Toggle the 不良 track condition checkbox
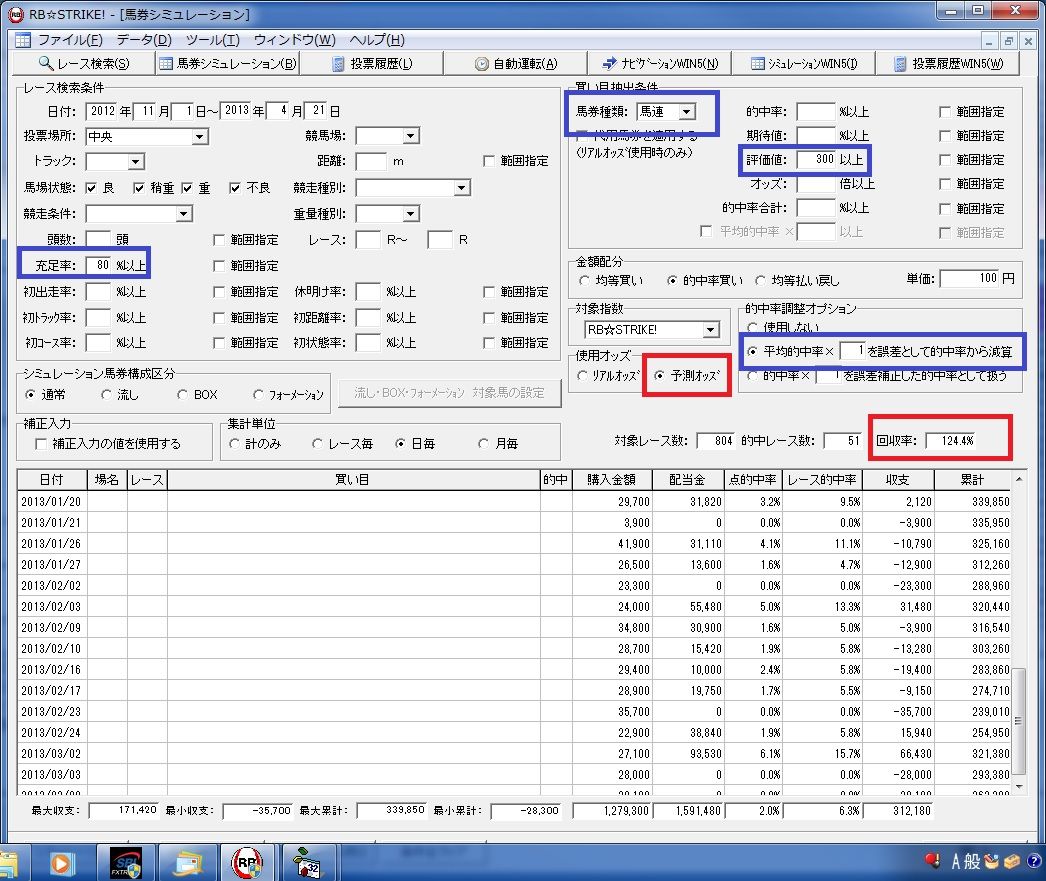Image resolution: width=1046 pixels, height=881 pixels. click(235, 188)
